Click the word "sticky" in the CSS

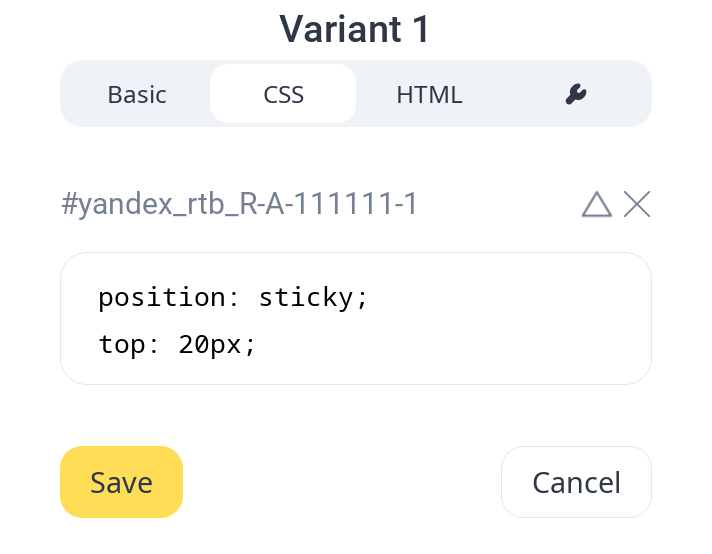pos(306,297)
